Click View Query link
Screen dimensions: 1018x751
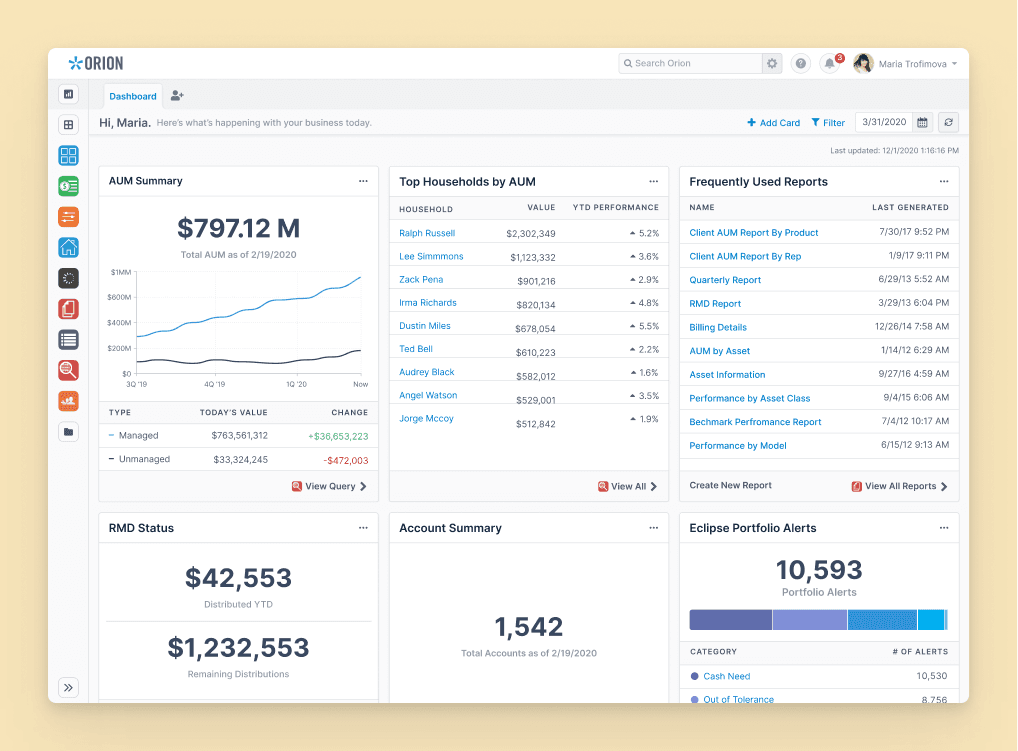[x=329, y=486]
